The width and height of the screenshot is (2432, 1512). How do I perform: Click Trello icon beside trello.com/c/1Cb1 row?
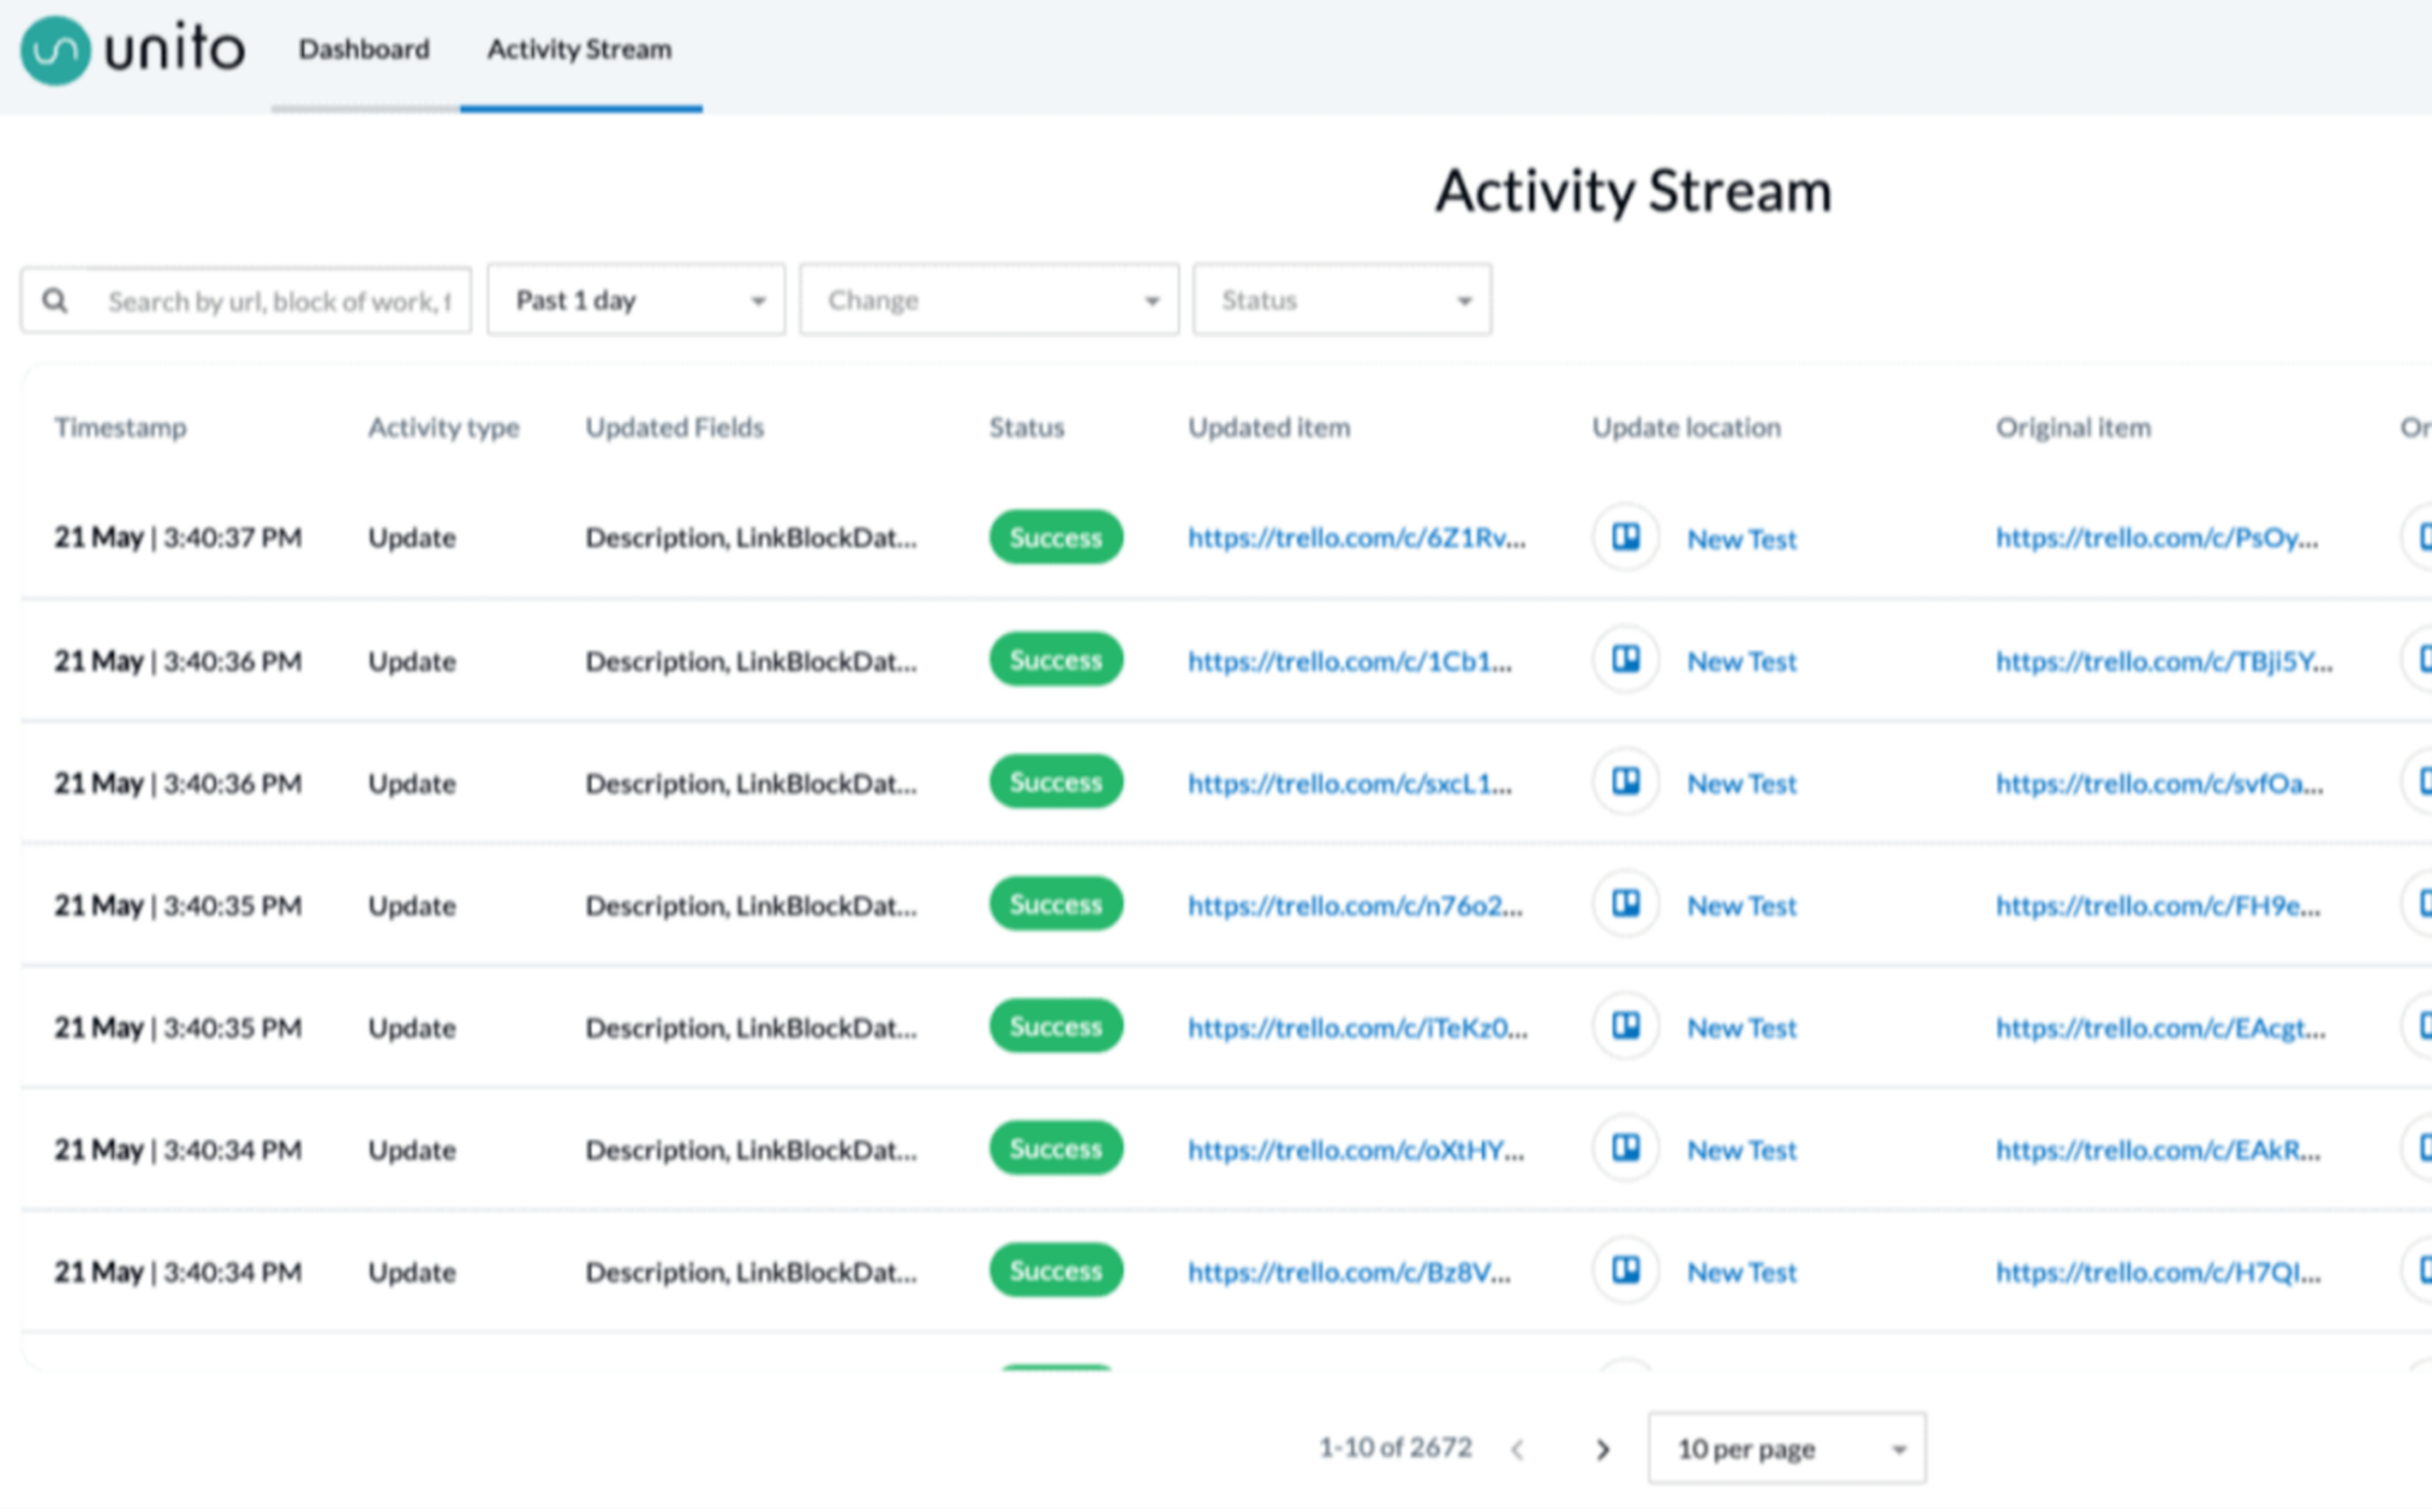pos(1626,660)
